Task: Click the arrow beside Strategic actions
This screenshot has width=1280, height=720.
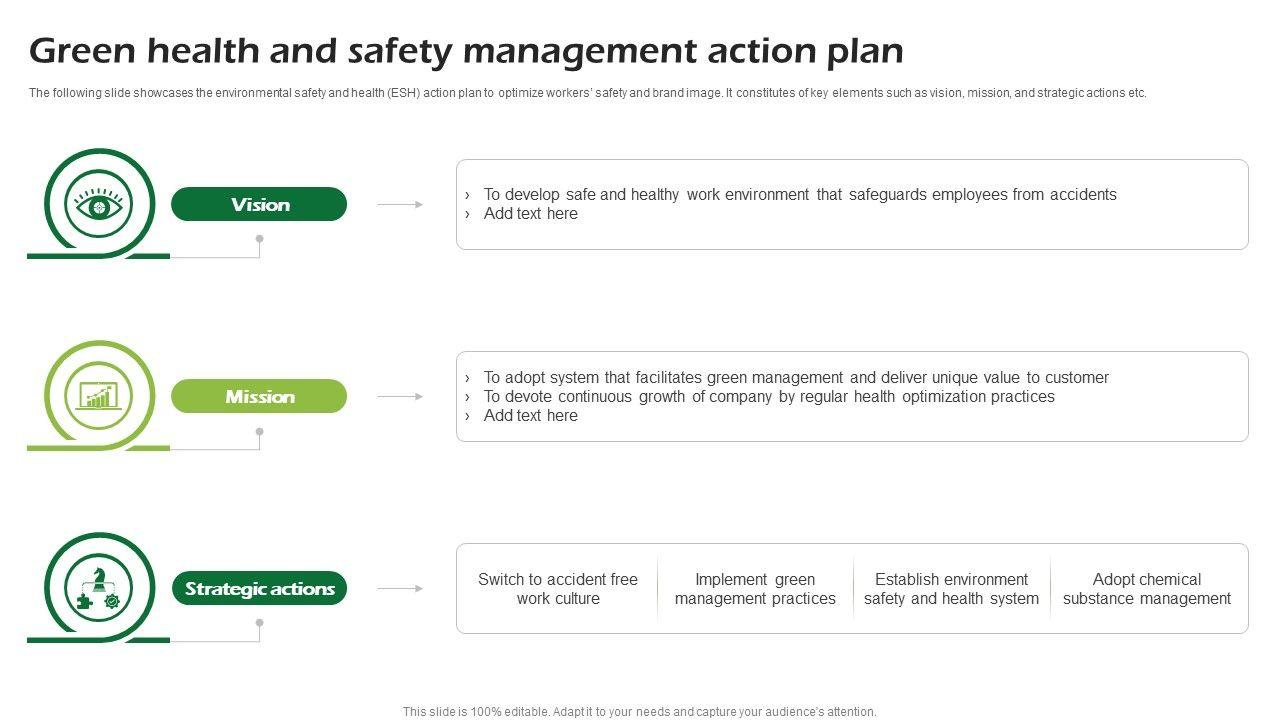Action: coord(400,589)
